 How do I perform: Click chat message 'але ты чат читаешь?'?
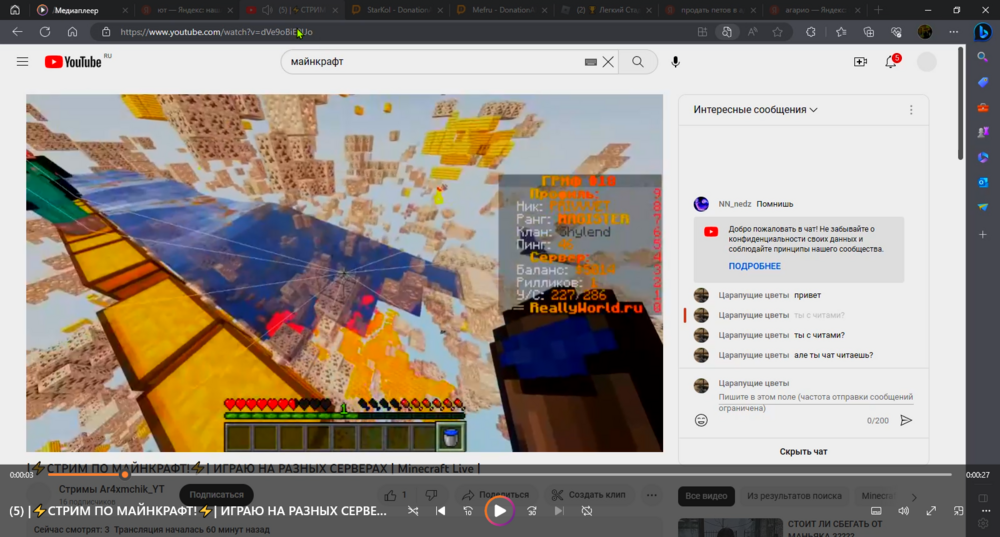[834, 355]
